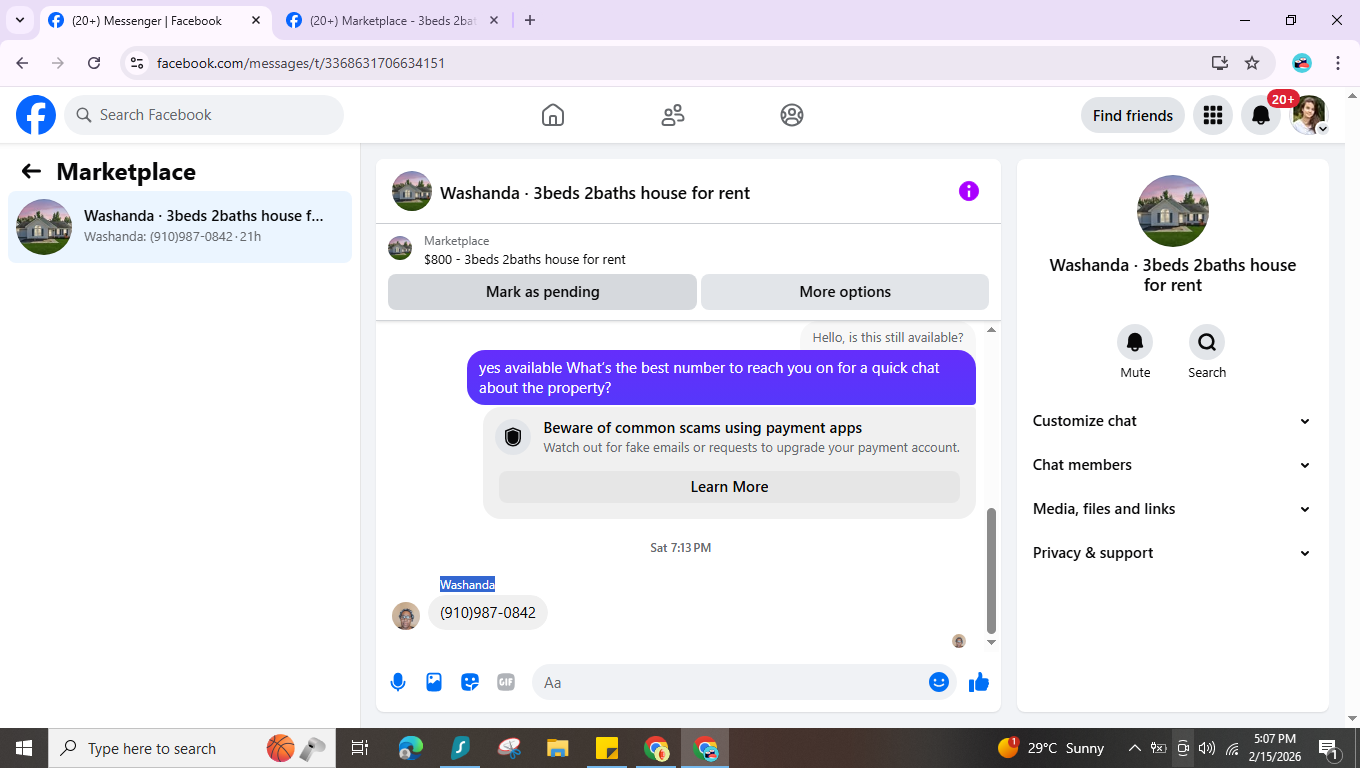Viewport: 1360px width, 768px height.
Task: Open the Friends icon in top navigation
Action: pos(673,115)
